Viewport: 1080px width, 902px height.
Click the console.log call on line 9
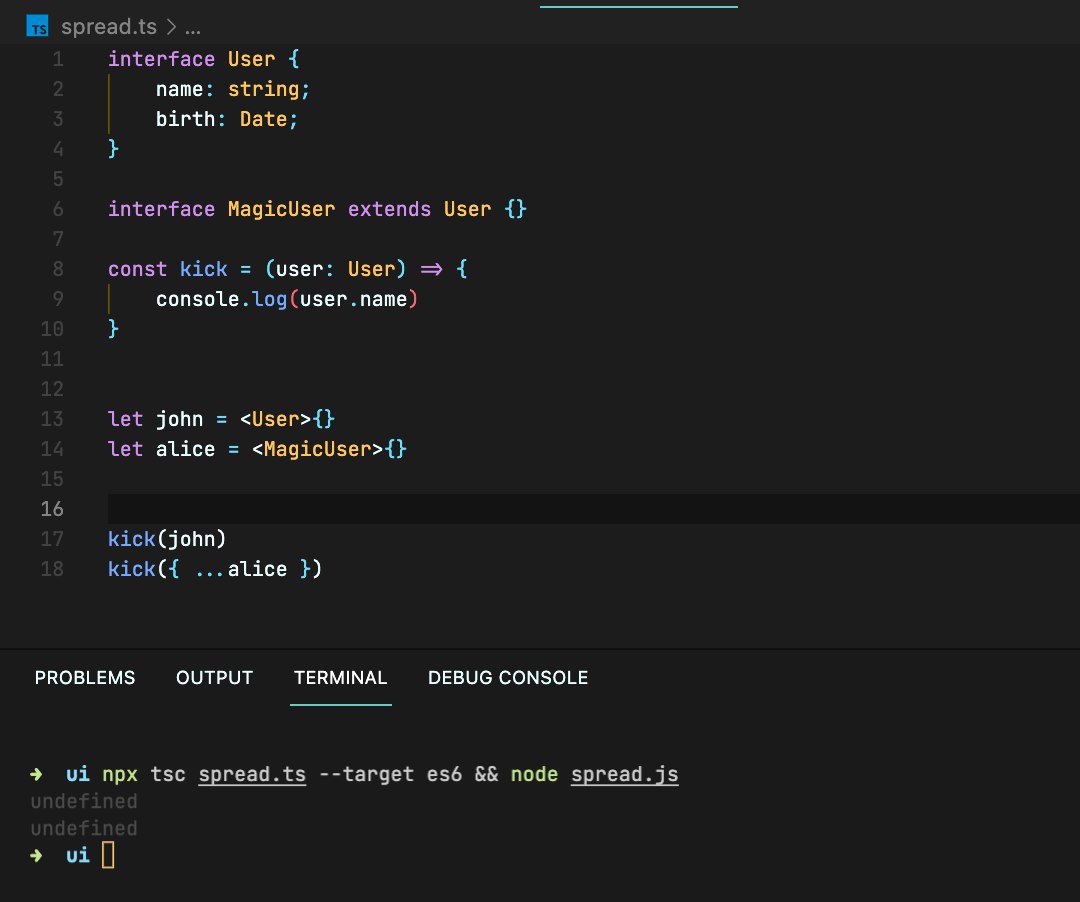tap(221, 299)
